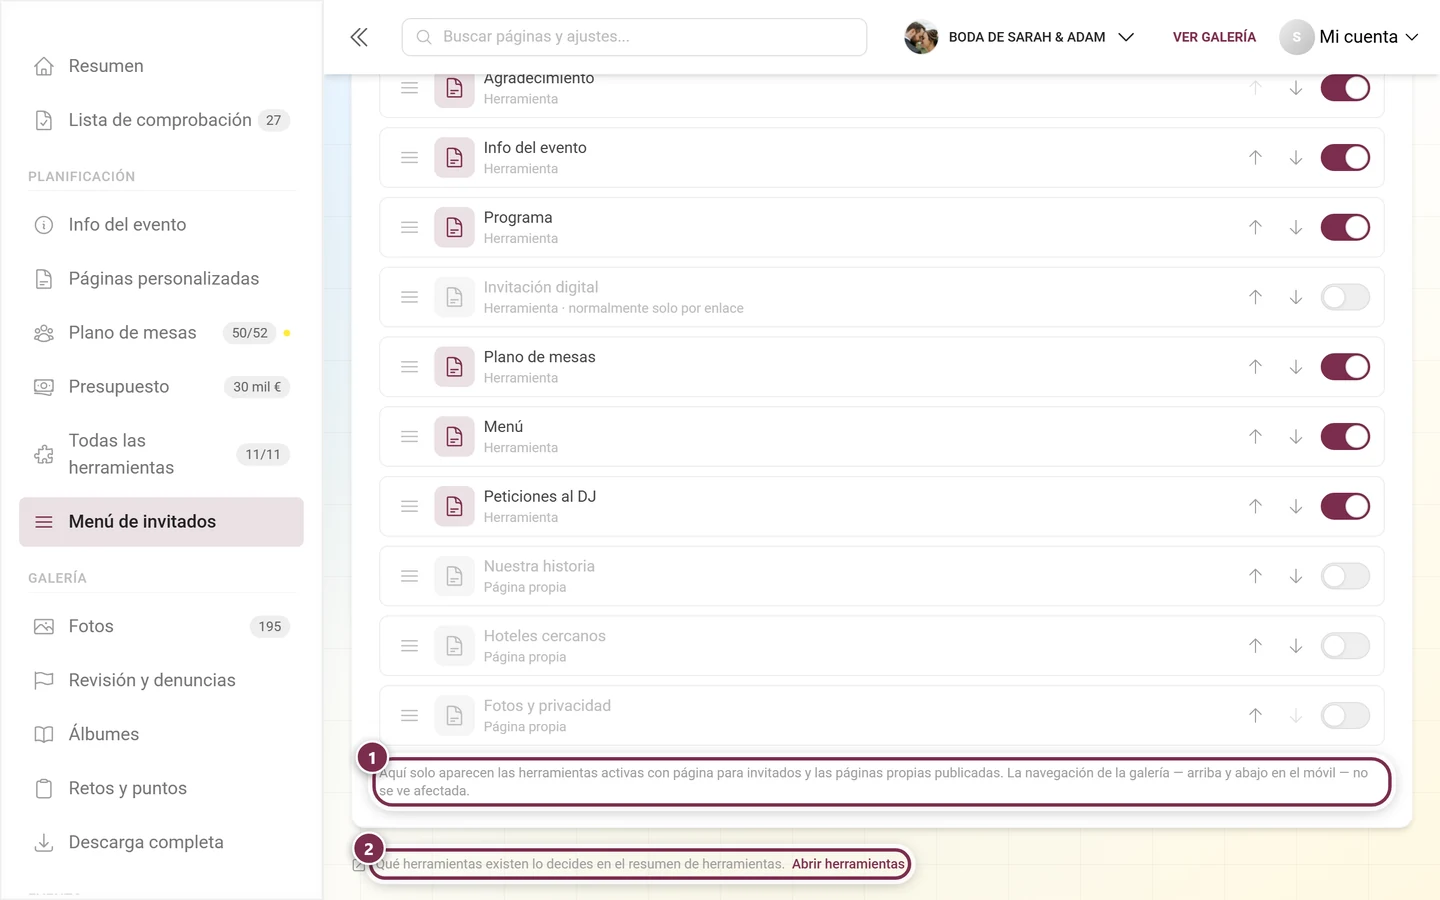Click the Ver galería link

(x=1214, y=37)
